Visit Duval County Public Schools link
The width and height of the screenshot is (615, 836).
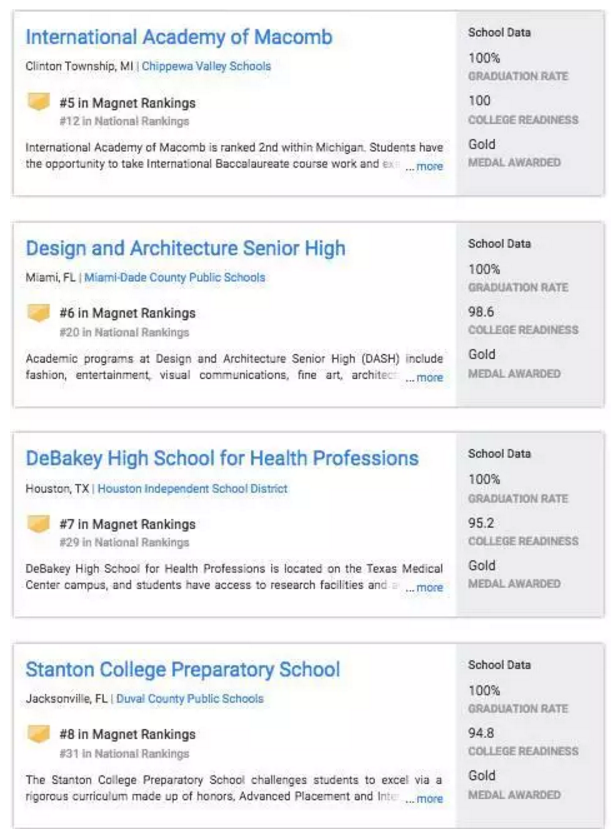190,699
